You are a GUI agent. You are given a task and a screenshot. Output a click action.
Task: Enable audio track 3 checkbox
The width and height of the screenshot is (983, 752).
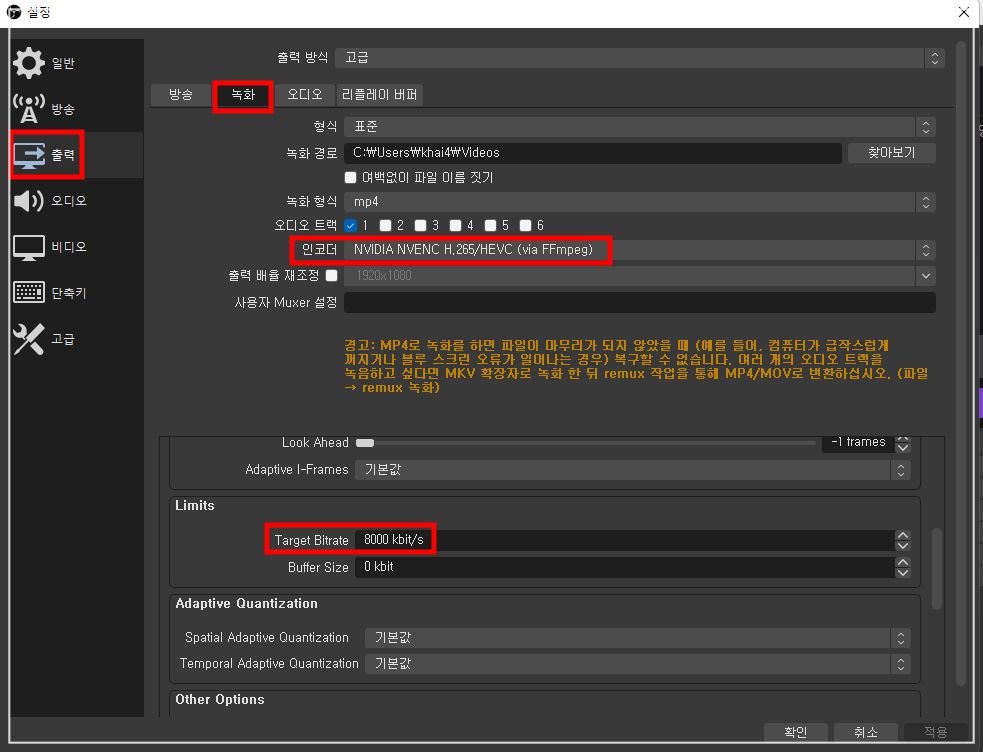pyautogui.click(x=421, y=225)
